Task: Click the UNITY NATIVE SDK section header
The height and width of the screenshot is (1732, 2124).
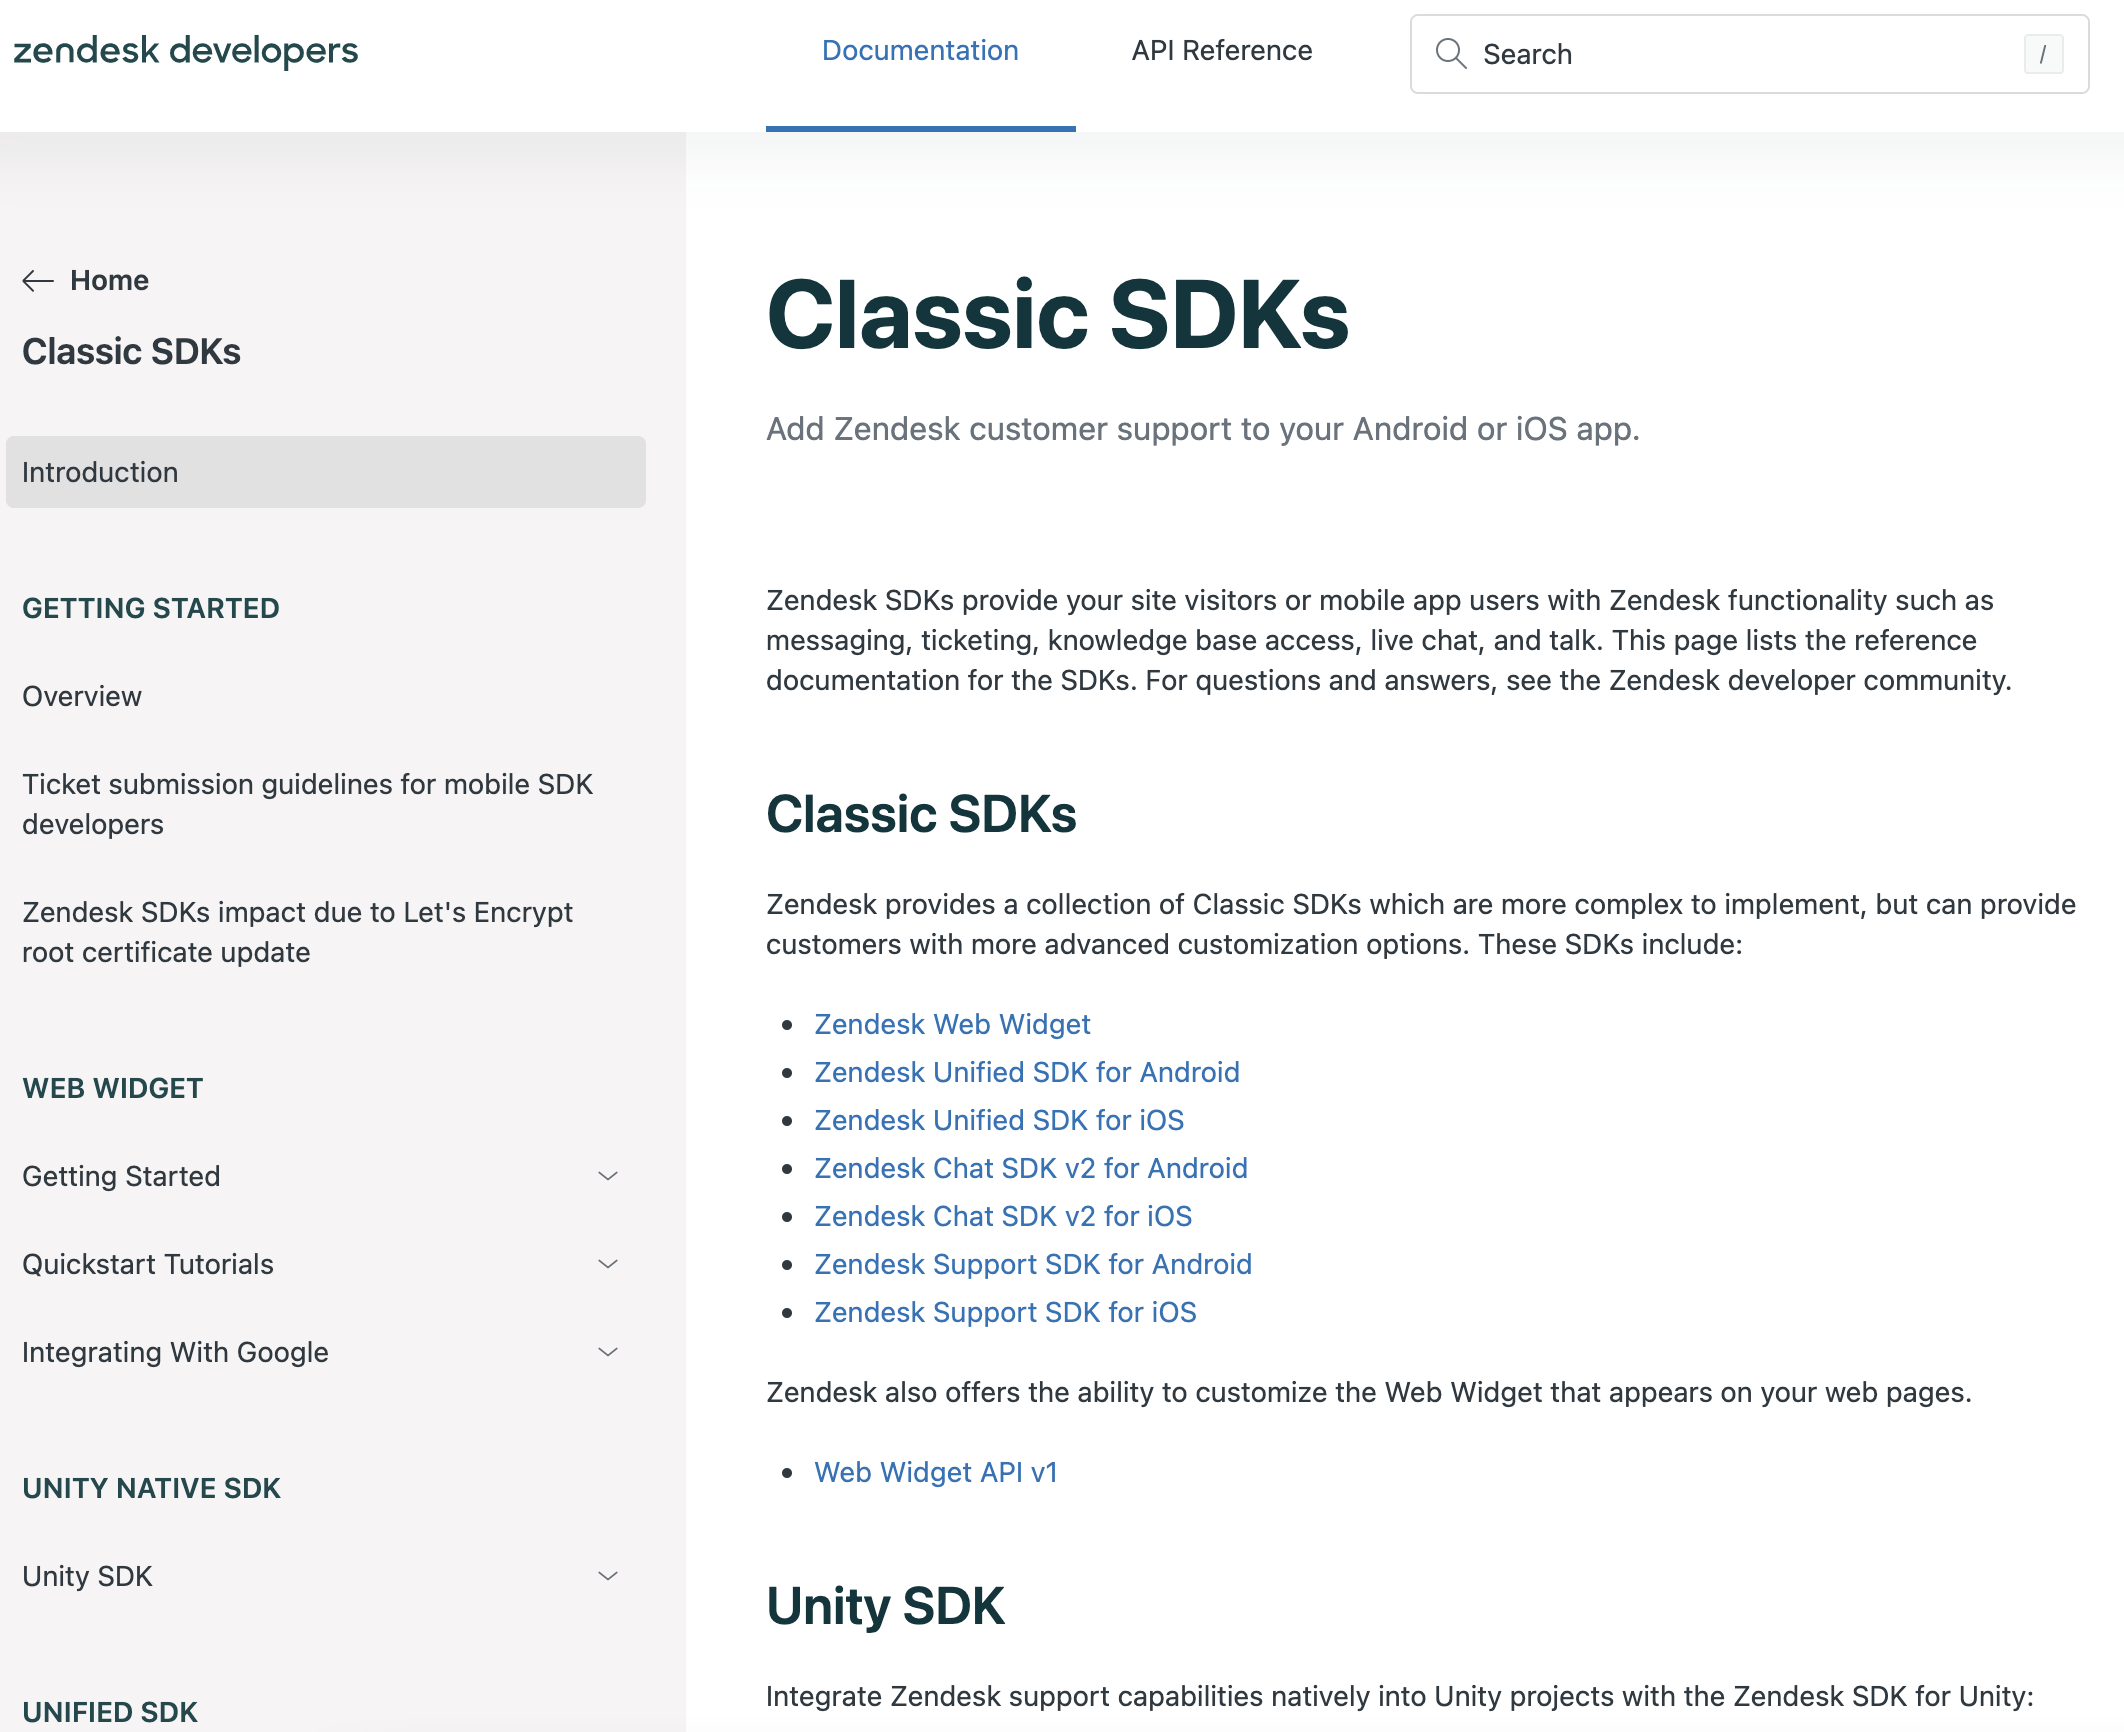Action: click(151, 1488)
